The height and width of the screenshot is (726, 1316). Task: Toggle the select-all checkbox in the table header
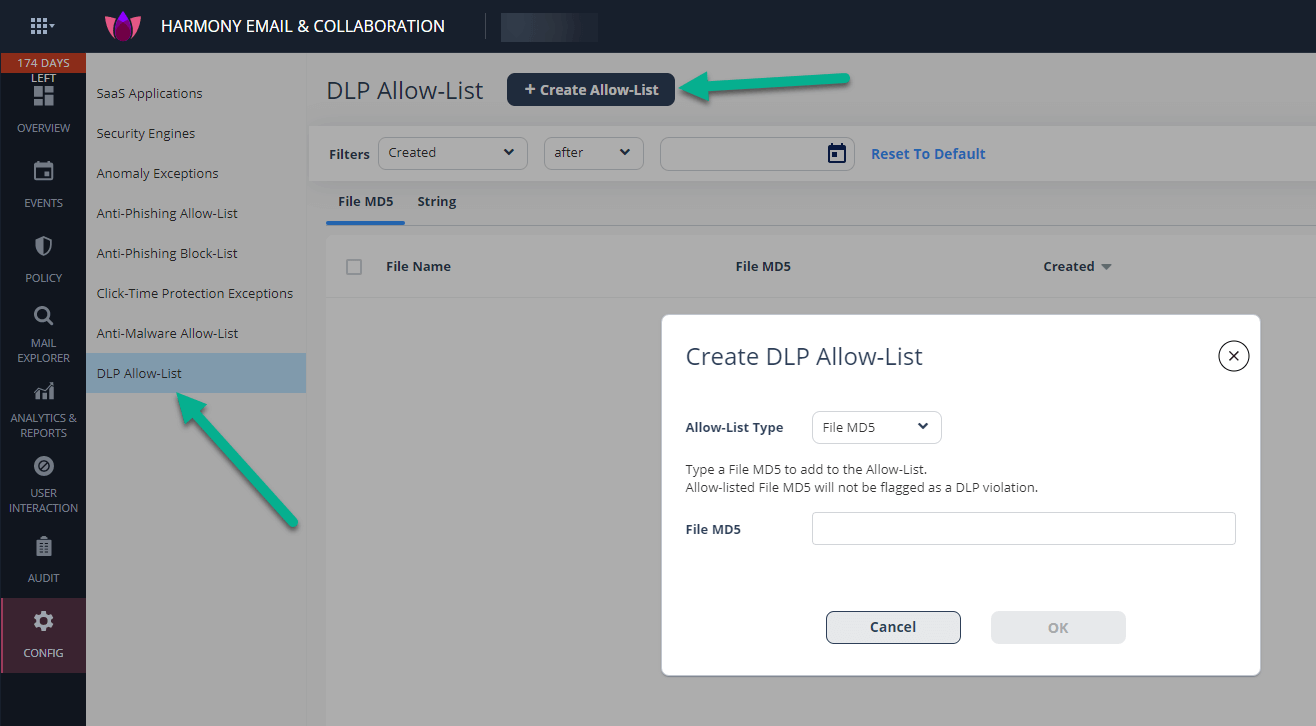pyautogui.click(x=354, y=266)
